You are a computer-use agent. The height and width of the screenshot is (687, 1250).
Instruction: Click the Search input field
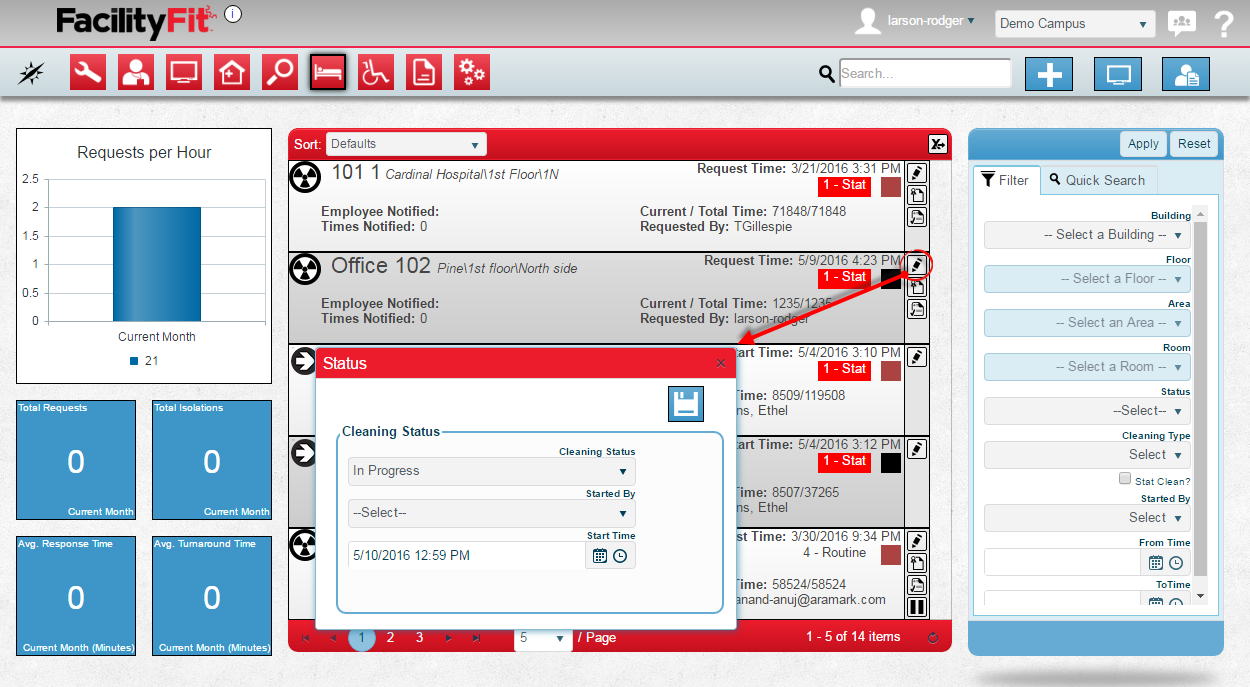[925, 74]
